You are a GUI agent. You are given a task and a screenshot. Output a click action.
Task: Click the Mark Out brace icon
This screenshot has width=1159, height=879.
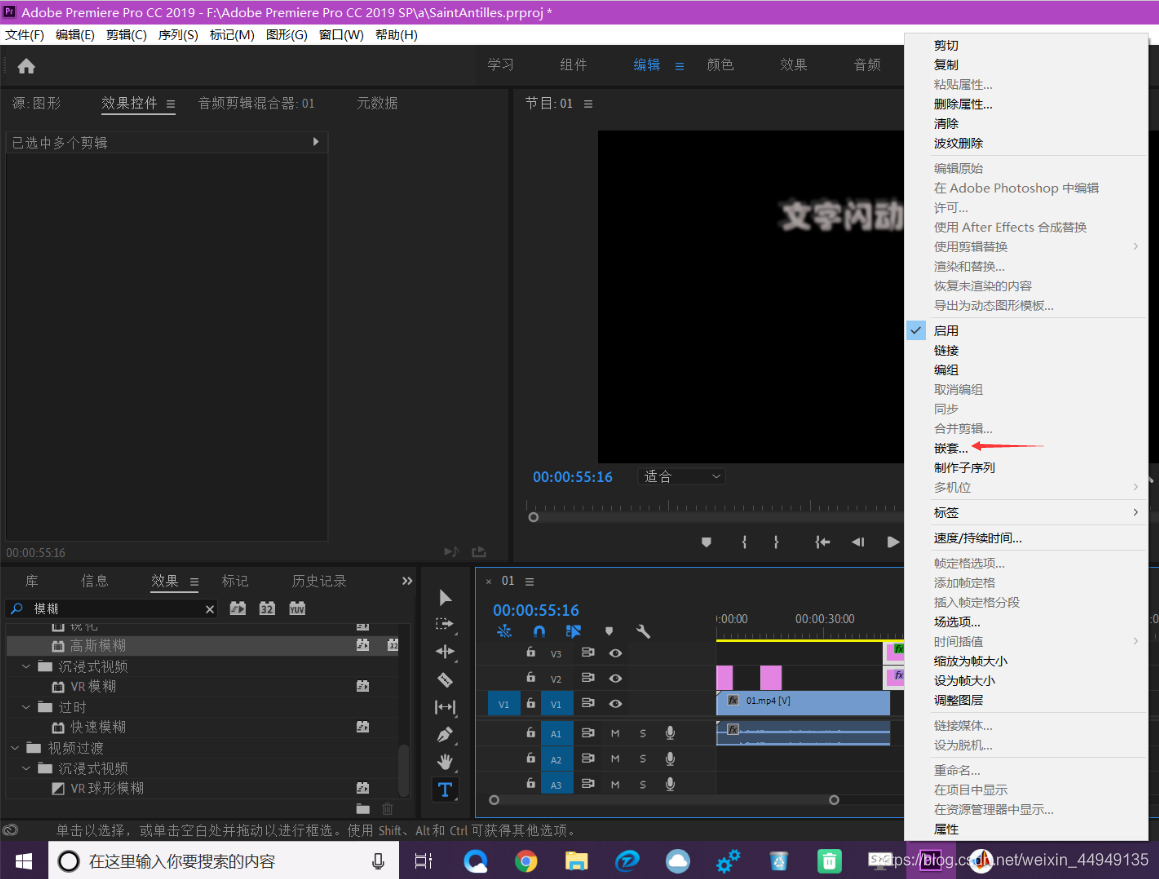[x=775, y=542]
